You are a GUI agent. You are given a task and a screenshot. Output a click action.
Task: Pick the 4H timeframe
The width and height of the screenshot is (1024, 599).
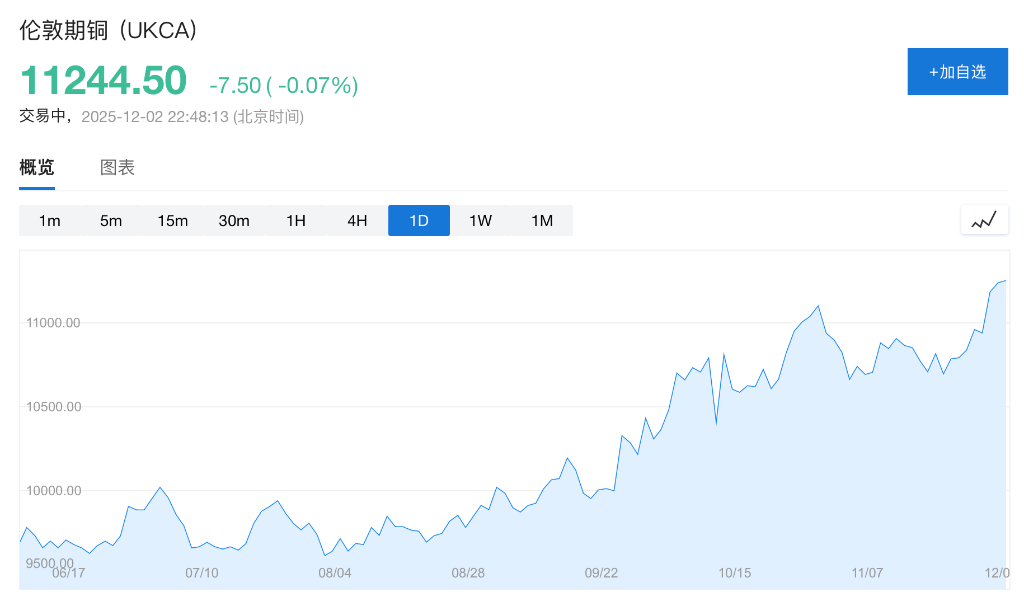pyautogui.click(x=357, y=221)
